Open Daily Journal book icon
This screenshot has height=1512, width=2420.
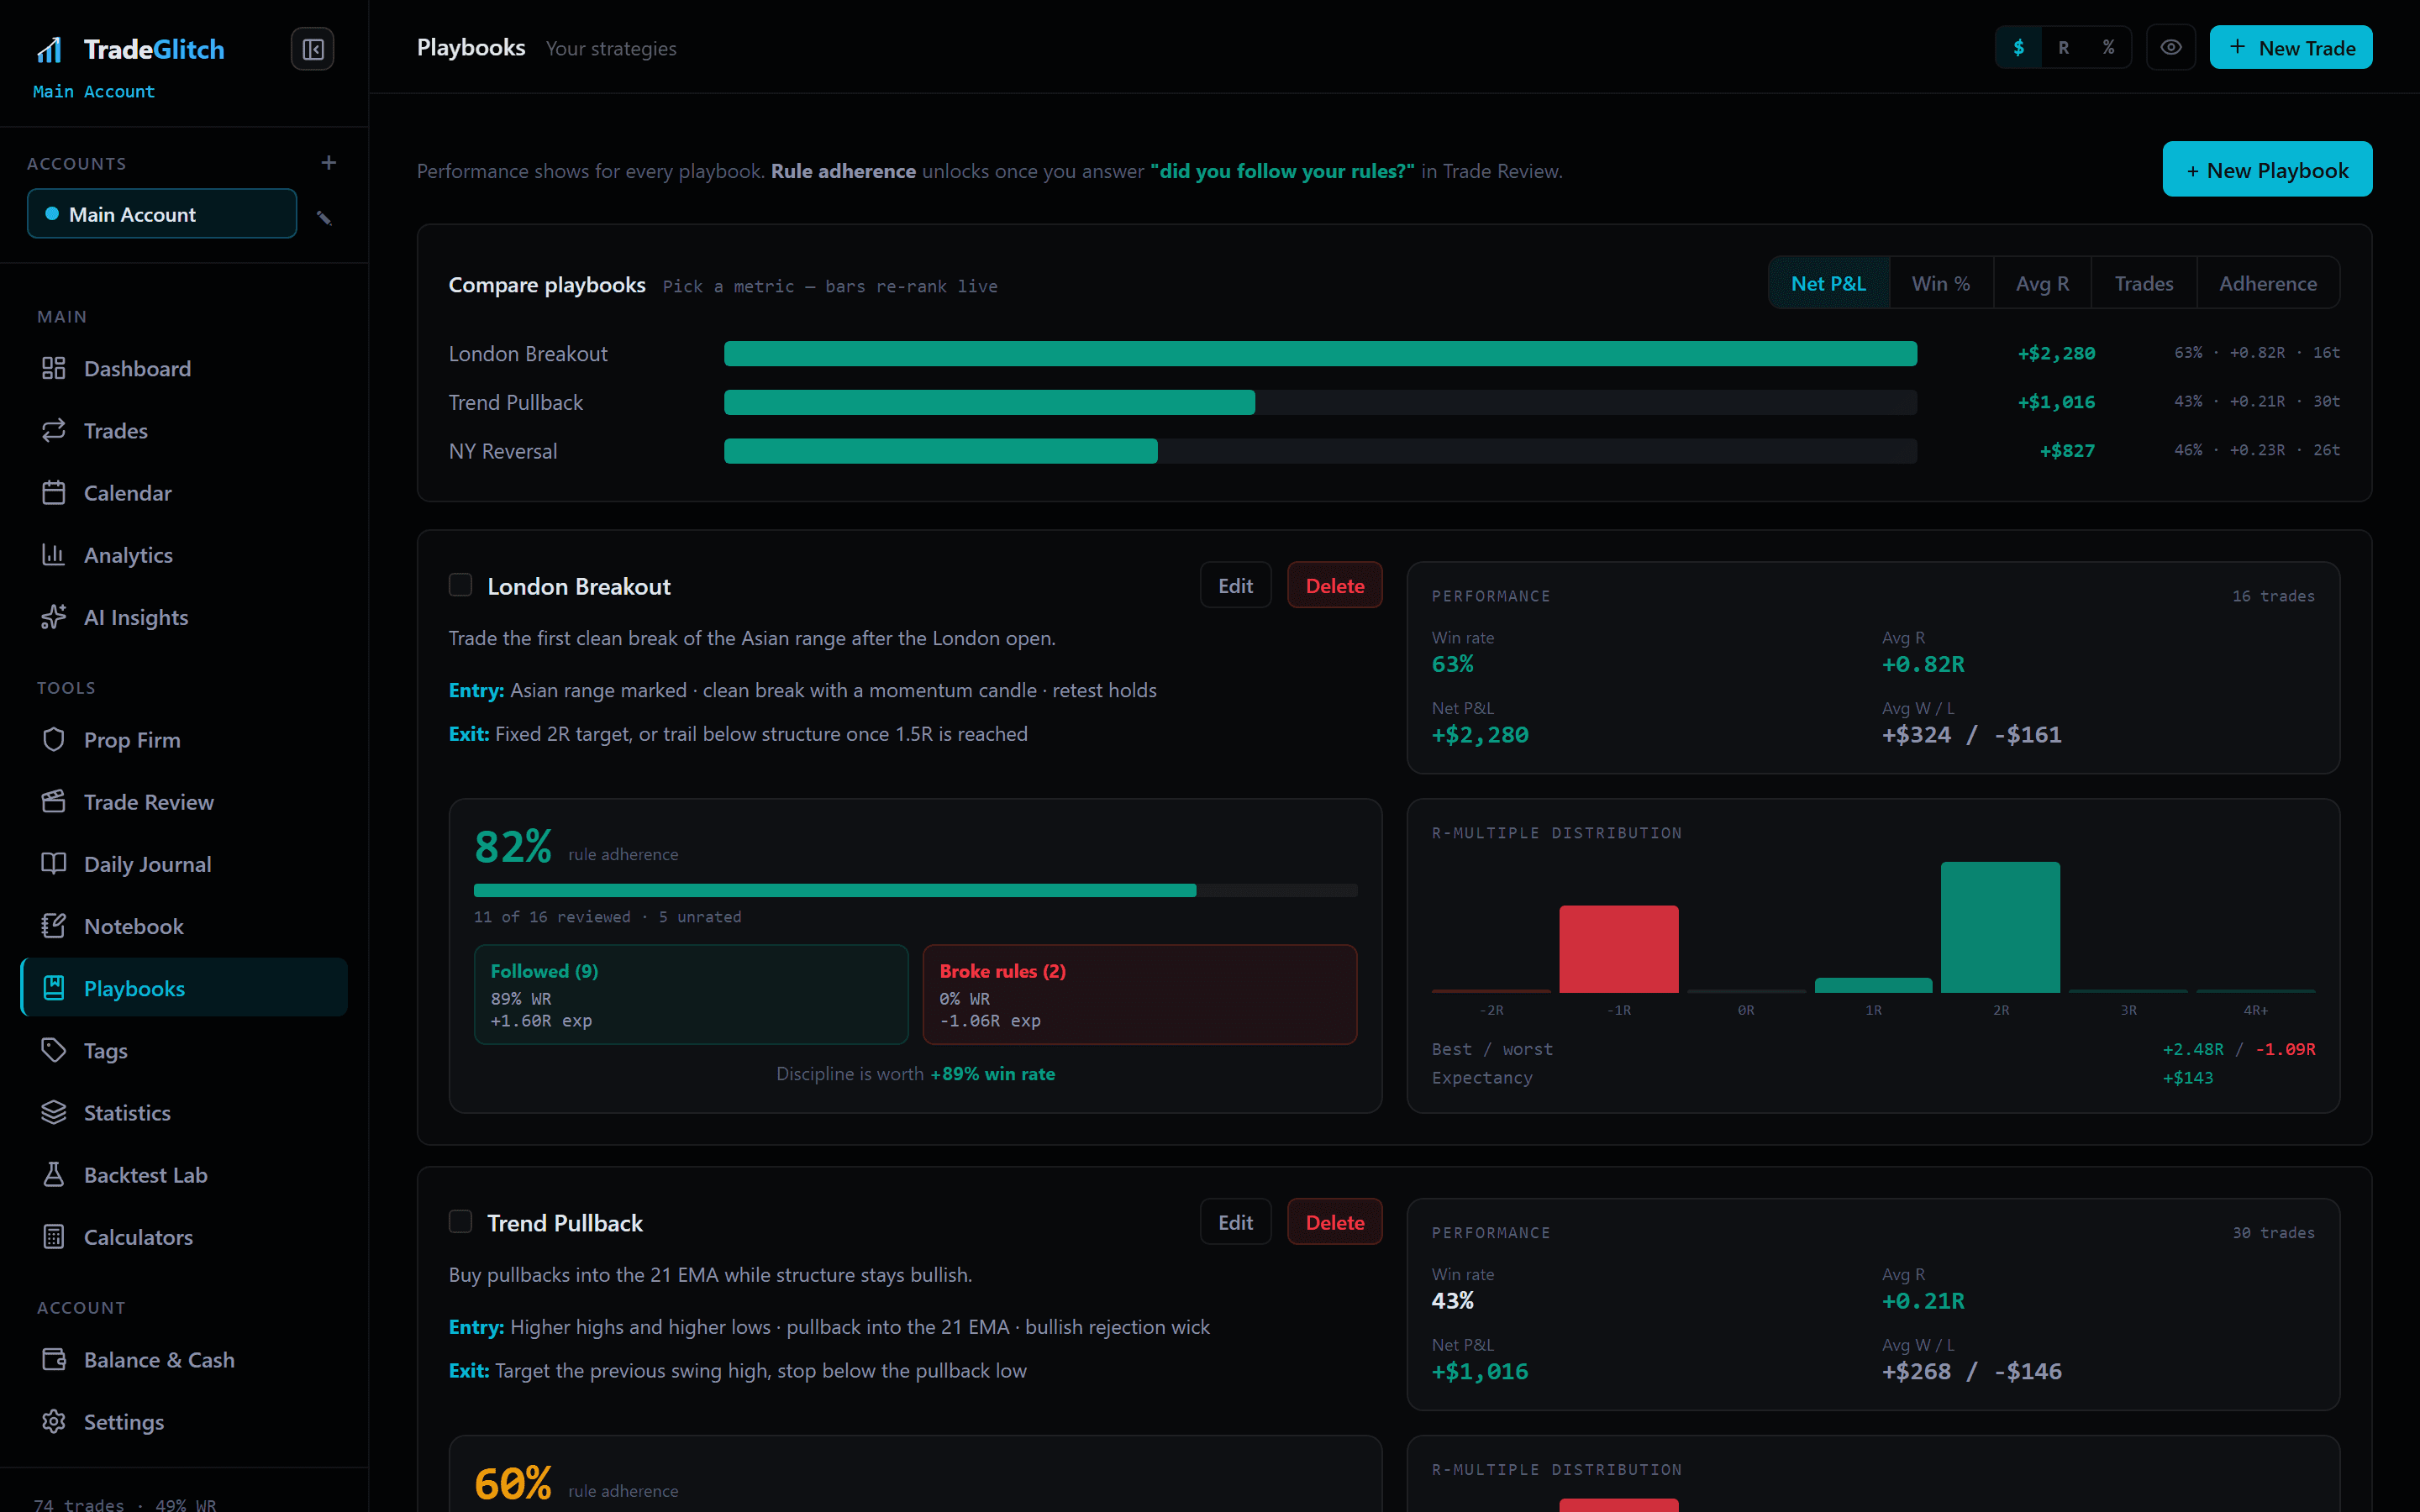(x=54, y=863)
